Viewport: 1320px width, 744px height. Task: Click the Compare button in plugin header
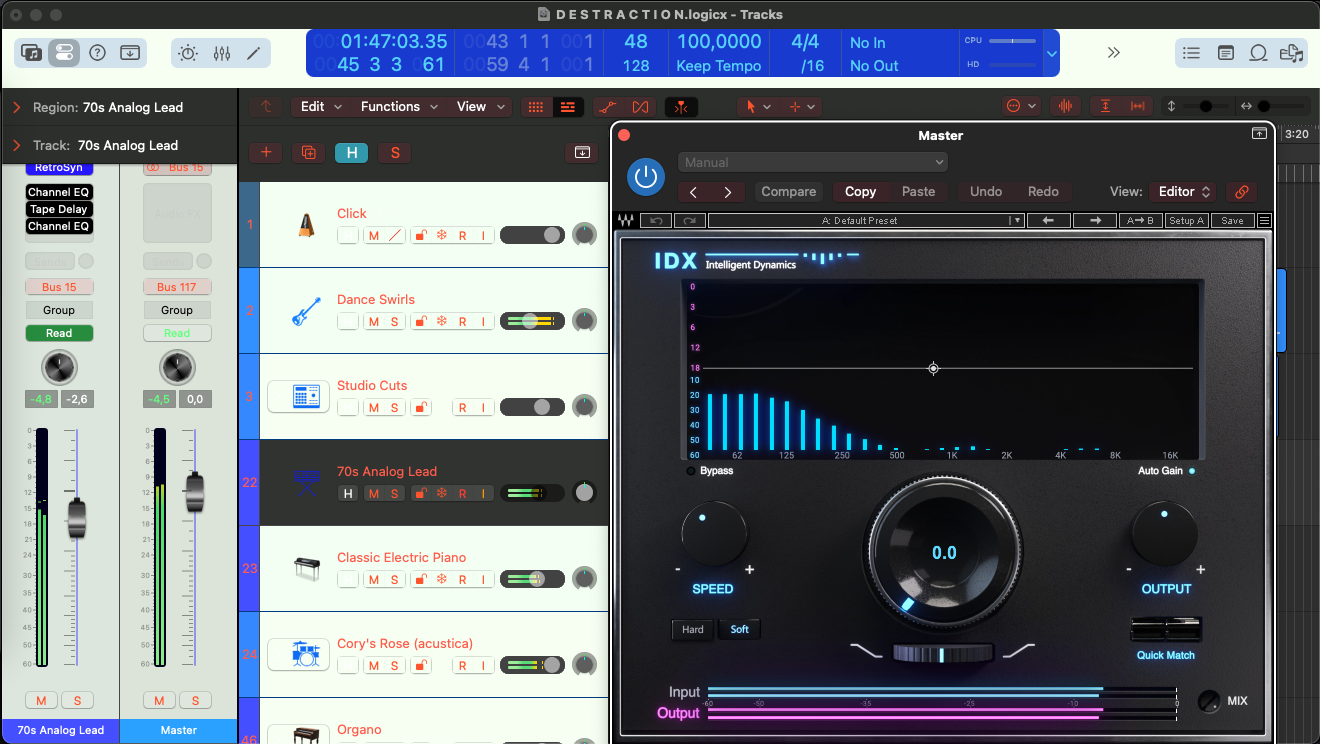(x=788, y=192)
